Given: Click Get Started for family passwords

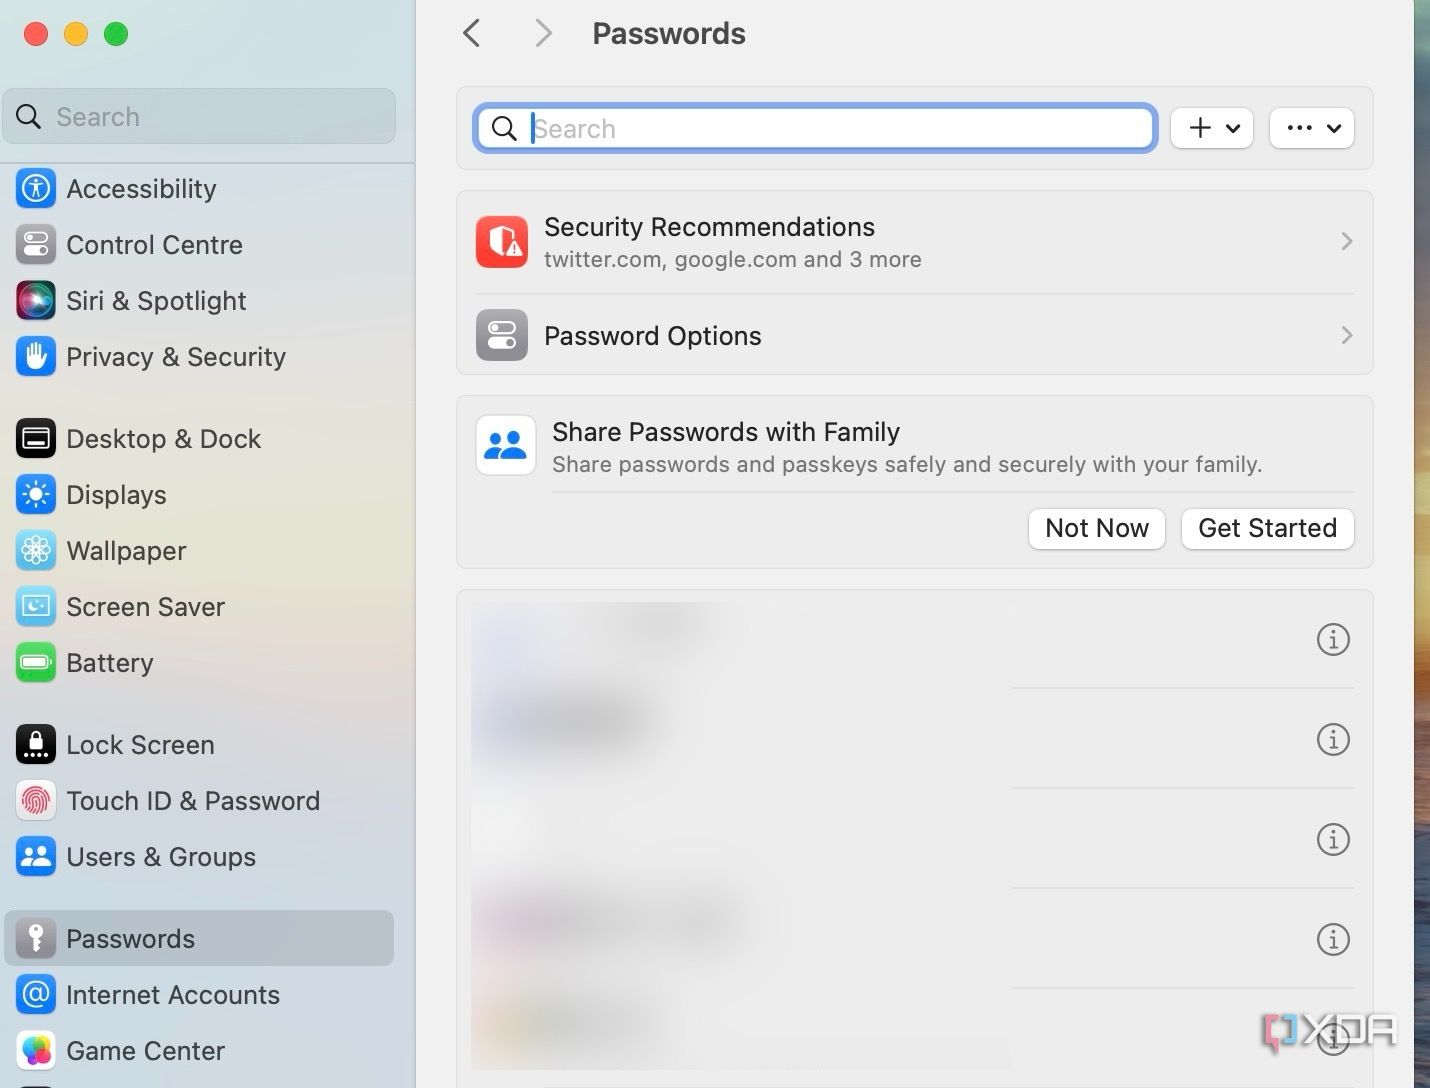Looking at the screenshot, I should 1266,528.
